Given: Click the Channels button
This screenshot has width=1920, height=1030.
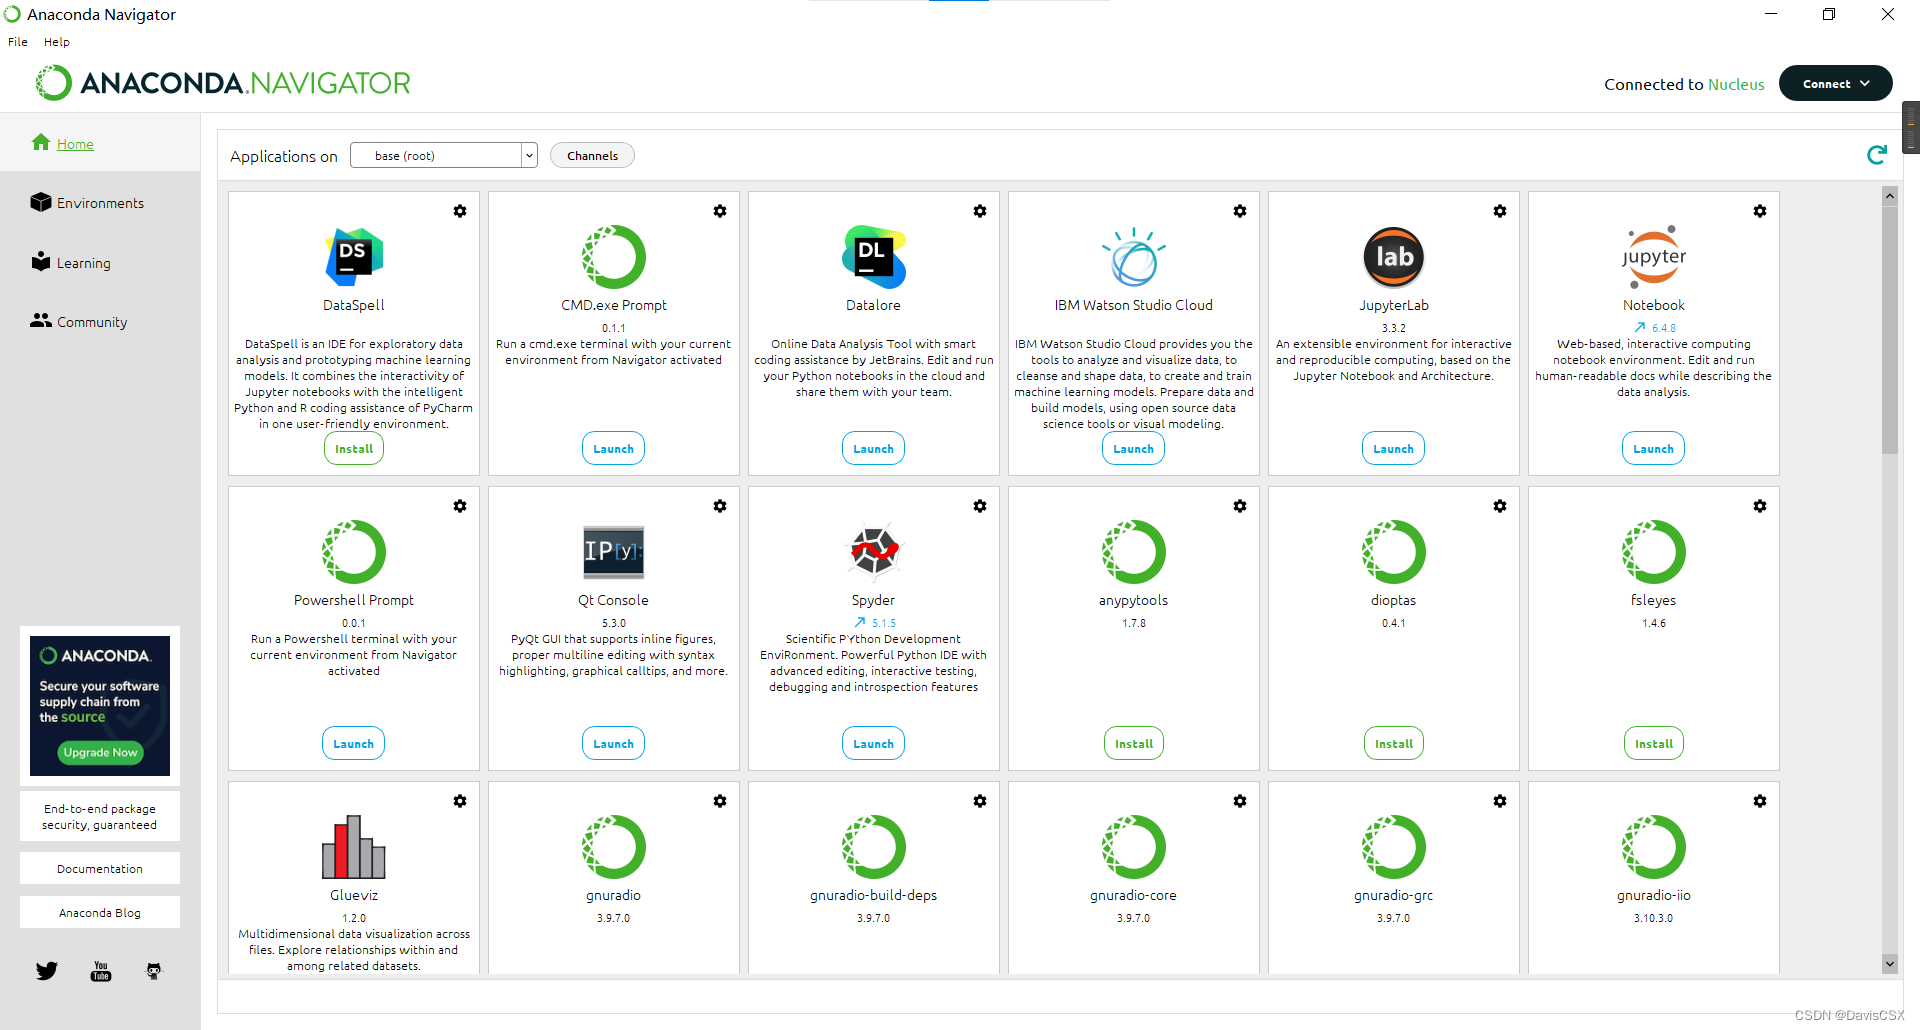Looking at the screenshot, I should 592,156.
